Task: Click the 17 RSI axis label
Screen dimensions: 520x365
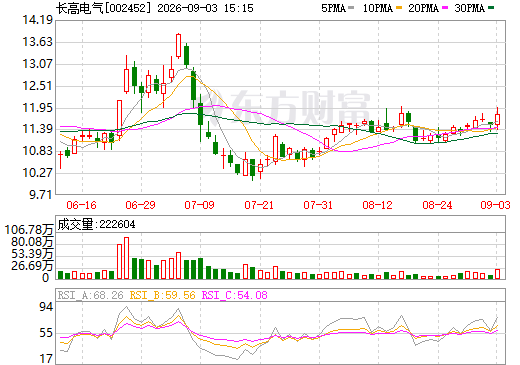Action: tap(46, 359)
